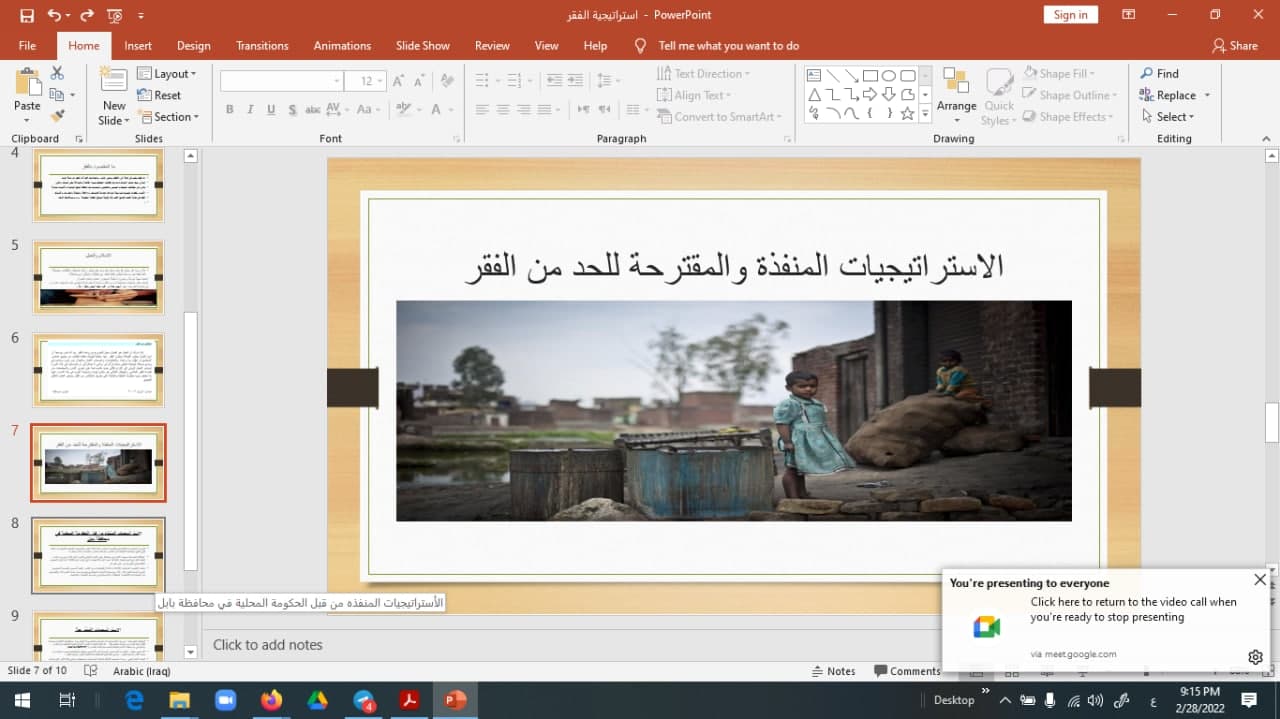This screenshot has height=719, width=1280.
Task: Copy selection with the Copy icon
Action: (57, 95)
